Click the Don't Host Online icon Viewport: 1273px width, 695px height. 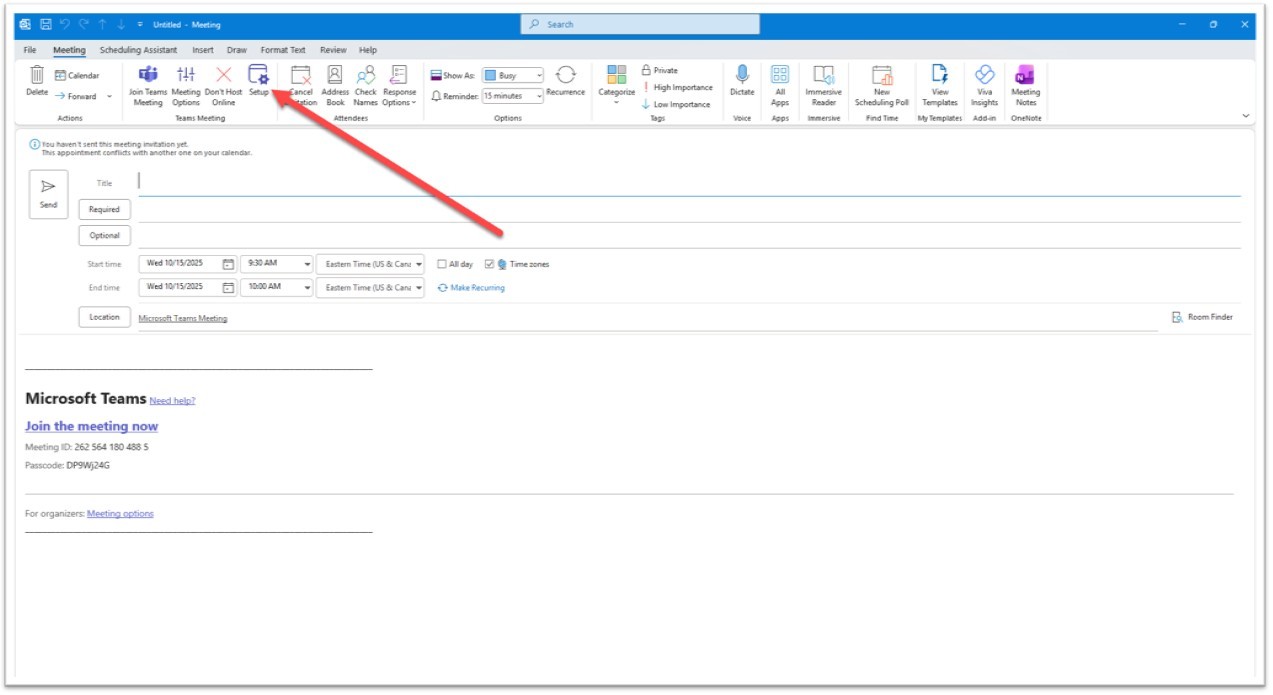click(223, 76)
